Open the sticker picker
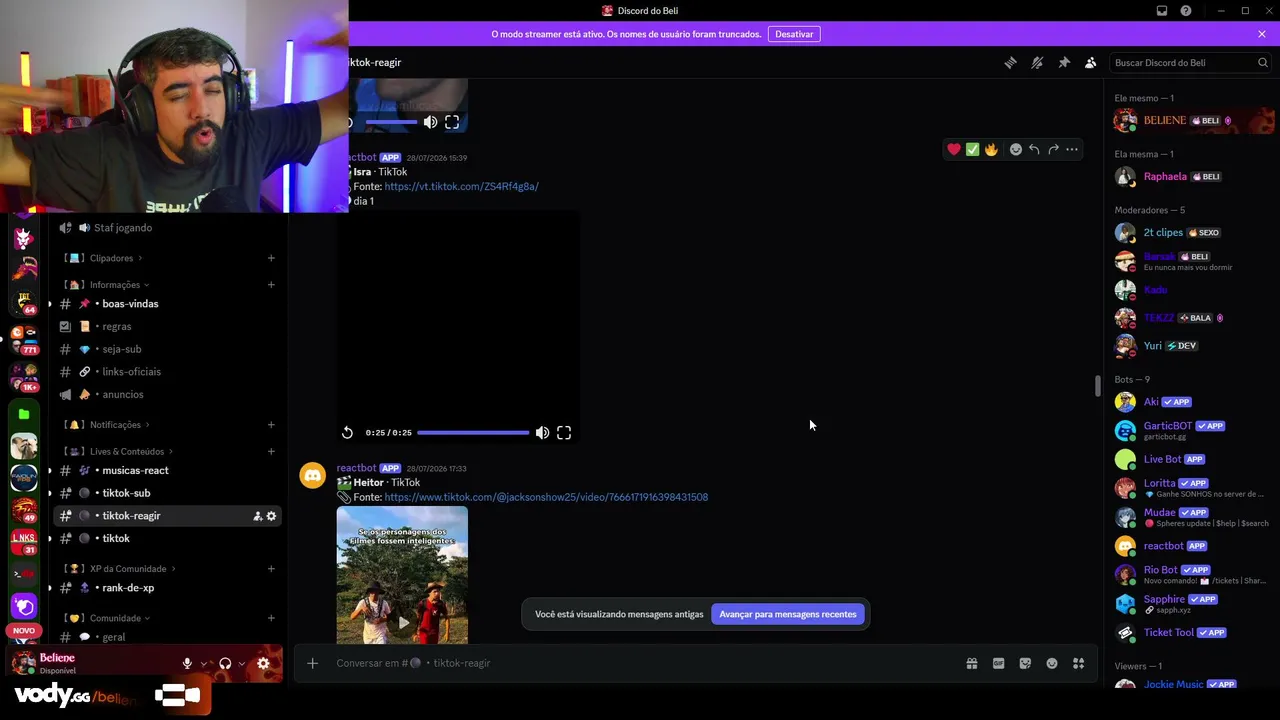This screenshot has height=720, width=1280. click(1025, 663)
